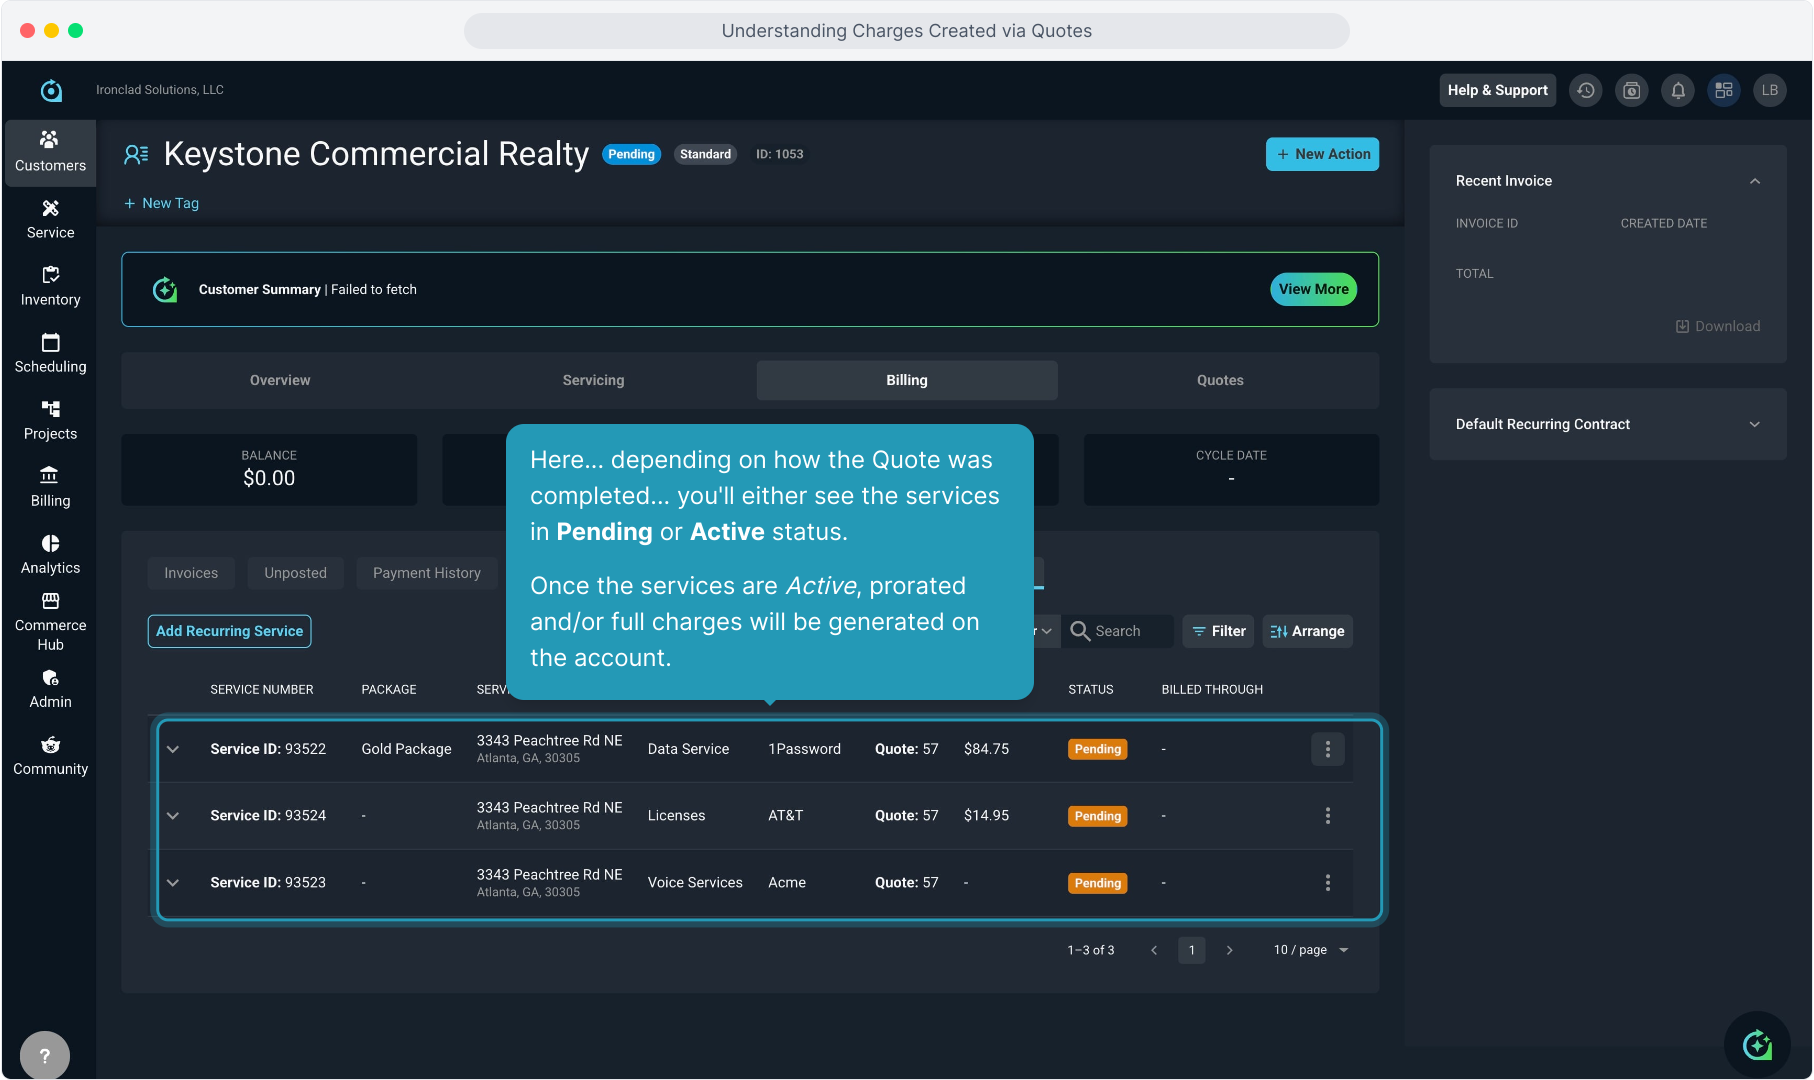1814x1080 pixels.
Task: Expand the Service ID 93522 row
Action: (173, 749)
